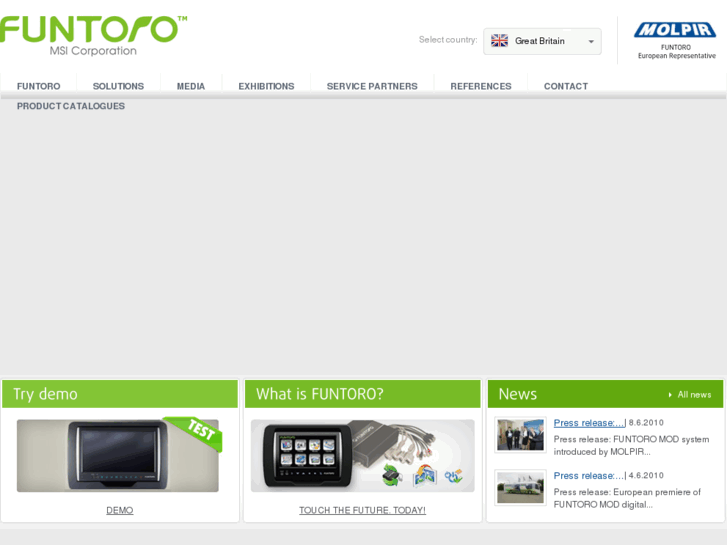The height and width of the screenshot is (545, 727).
Task: Open the 8.6.2010 press release link
Action: tap(589, 423)
